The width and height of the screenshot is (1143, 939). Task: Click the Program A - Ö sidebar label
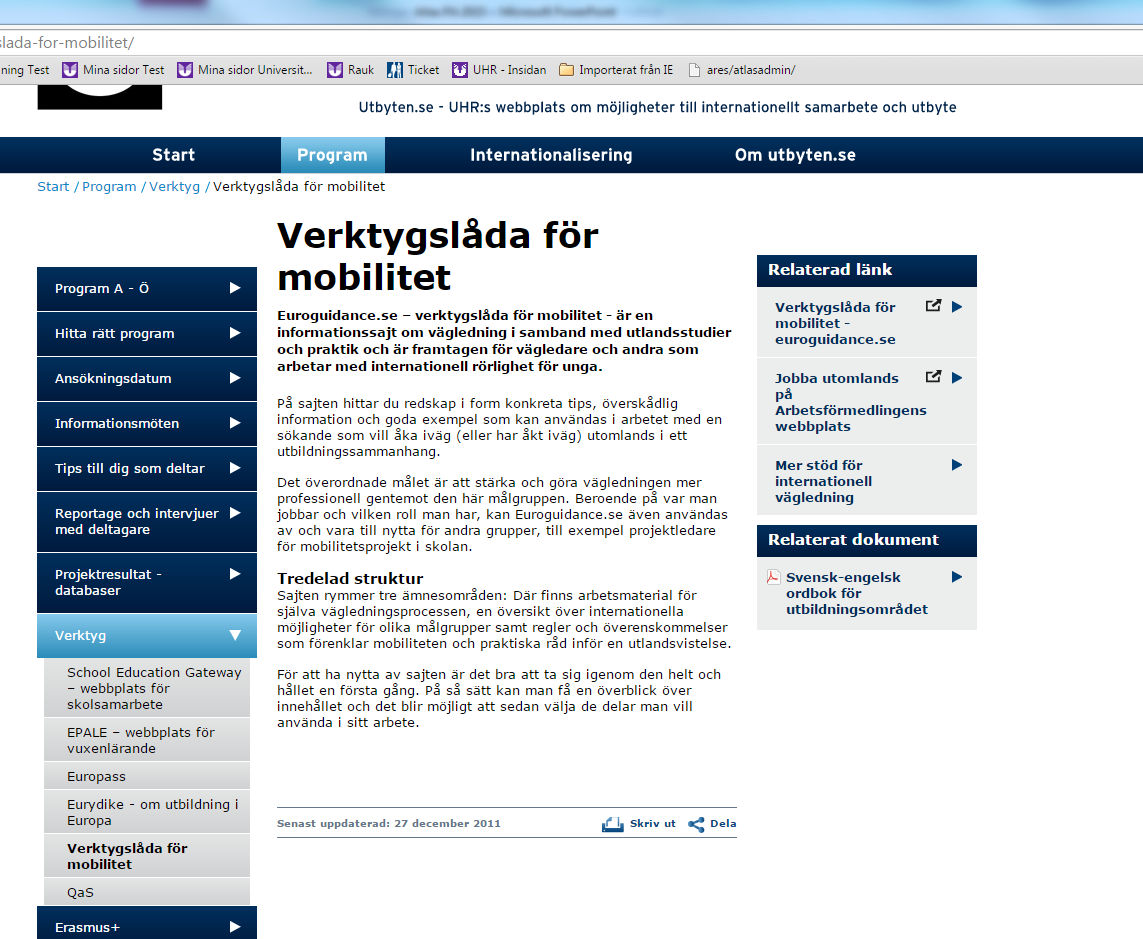coord(101,289)
